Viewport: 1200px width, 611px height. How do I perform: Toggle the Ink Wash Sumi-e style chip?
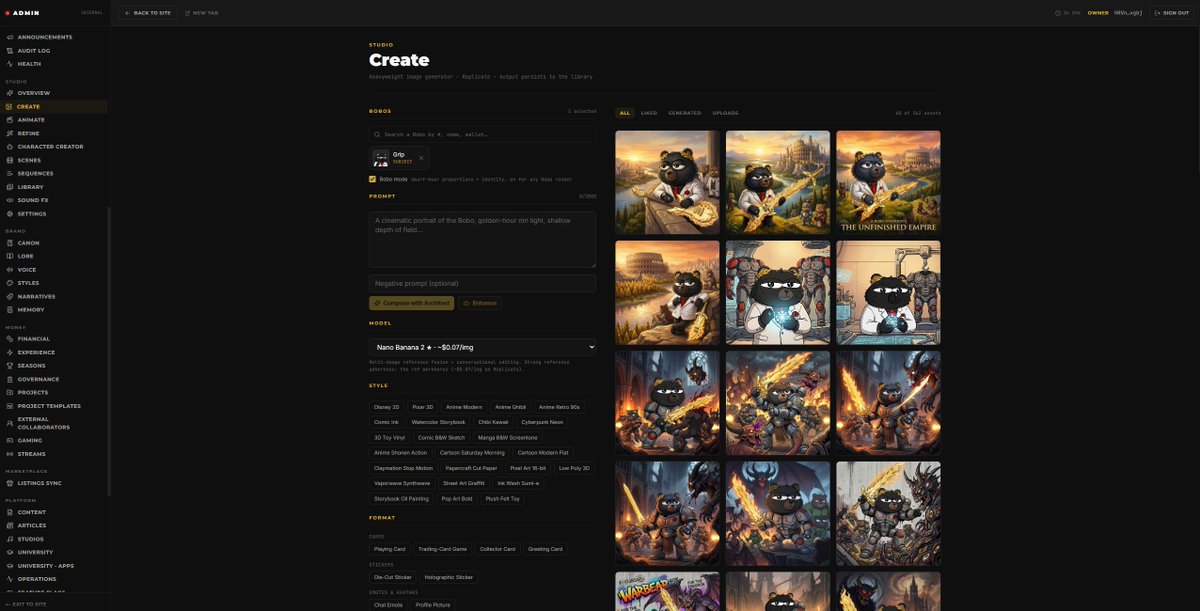tap(518, 483)
